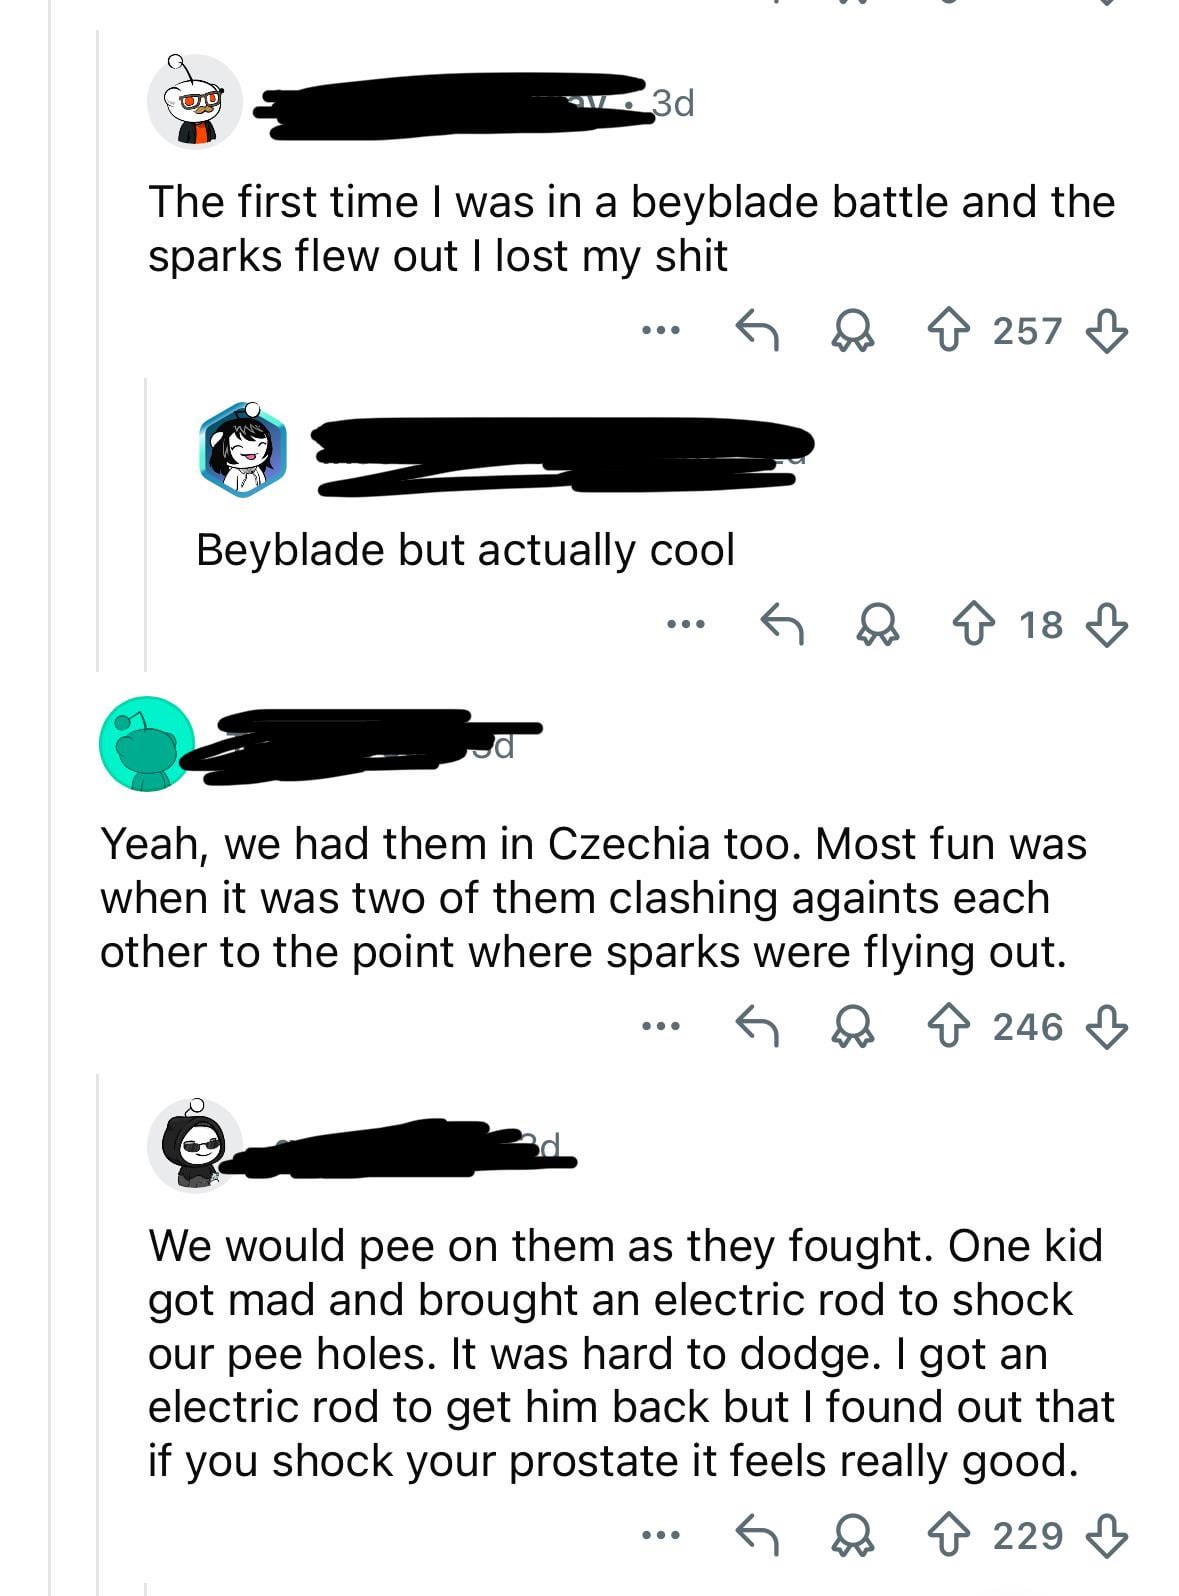Give award to the 257-point comment
Image resolution: width=1179 pixels, height=1596 pixels.
point(853,330)
